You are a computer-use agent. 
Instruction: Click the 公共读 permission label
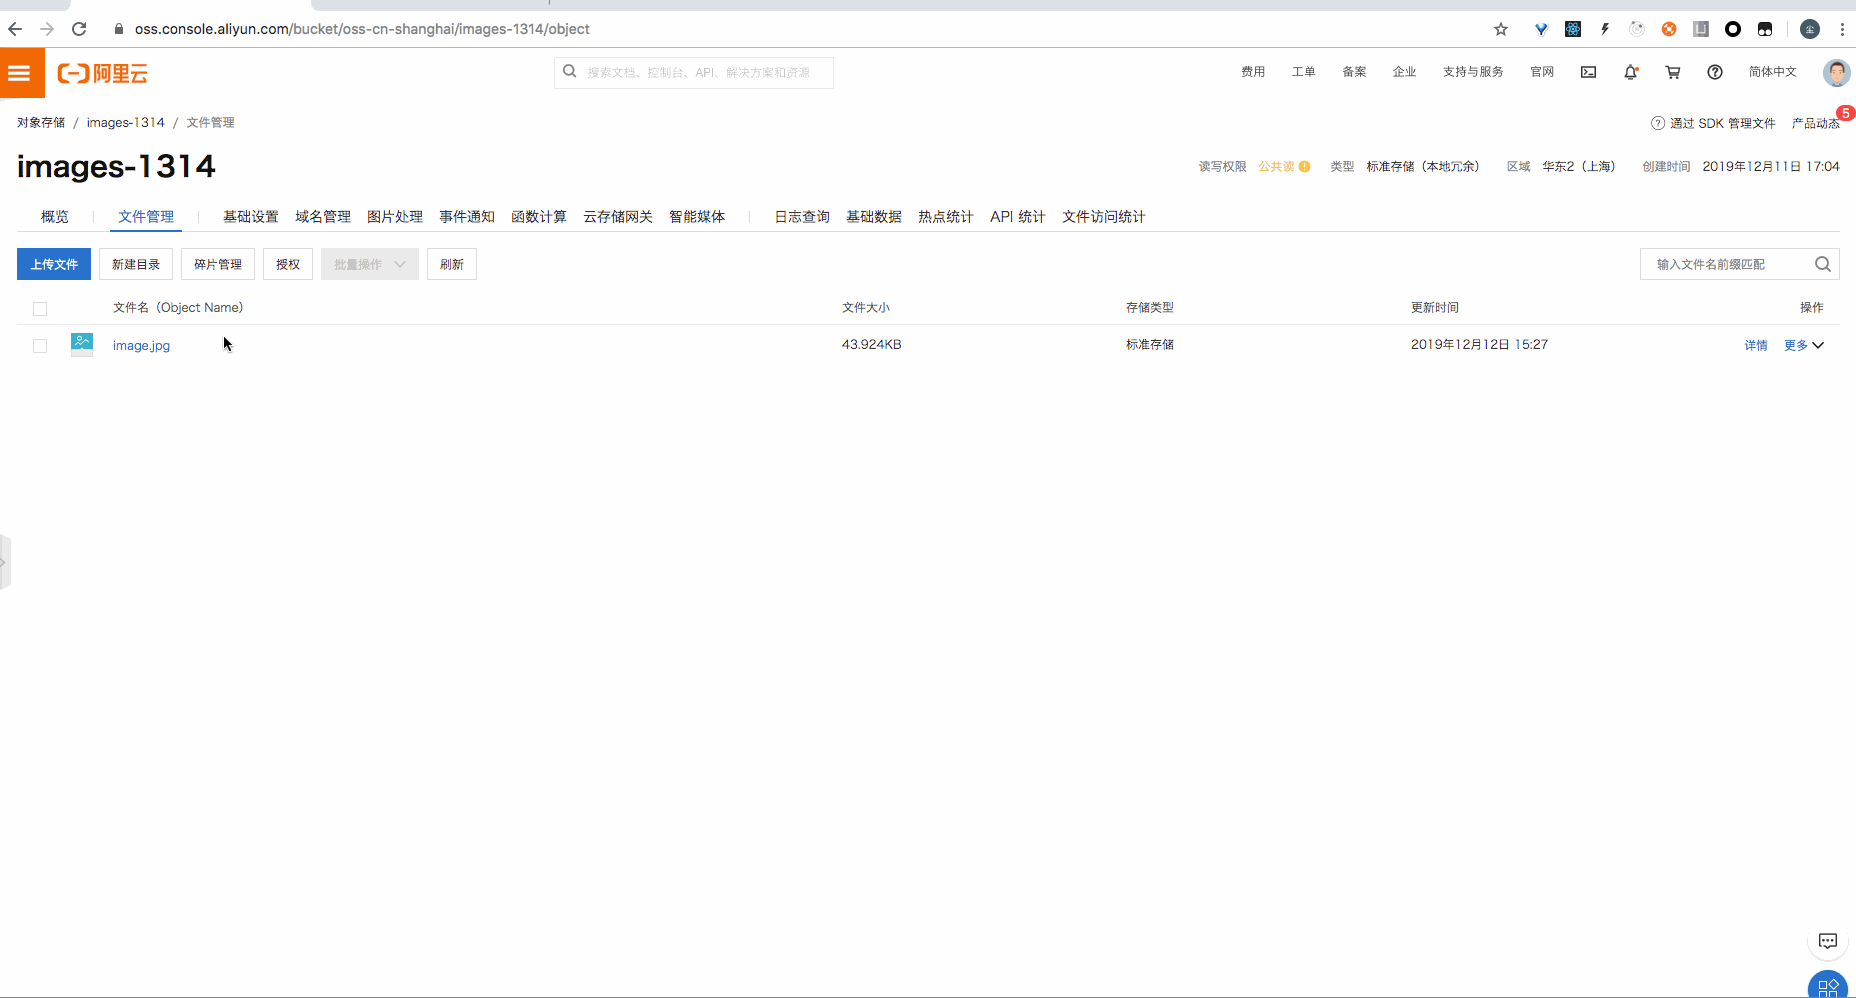(1276, 167)
